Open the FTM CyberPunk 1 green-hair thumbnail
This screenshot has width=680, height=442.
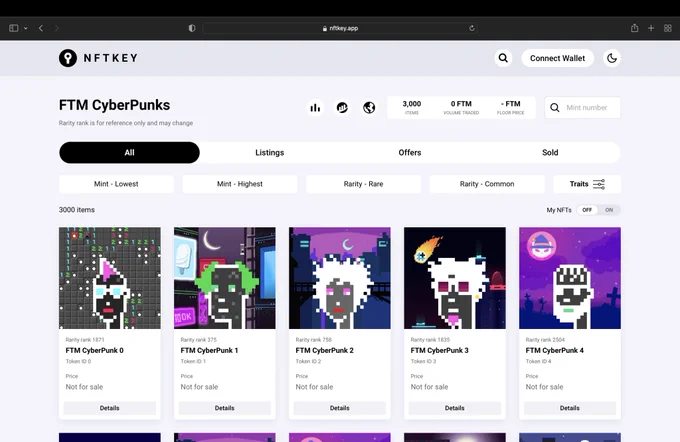point(225,278)
